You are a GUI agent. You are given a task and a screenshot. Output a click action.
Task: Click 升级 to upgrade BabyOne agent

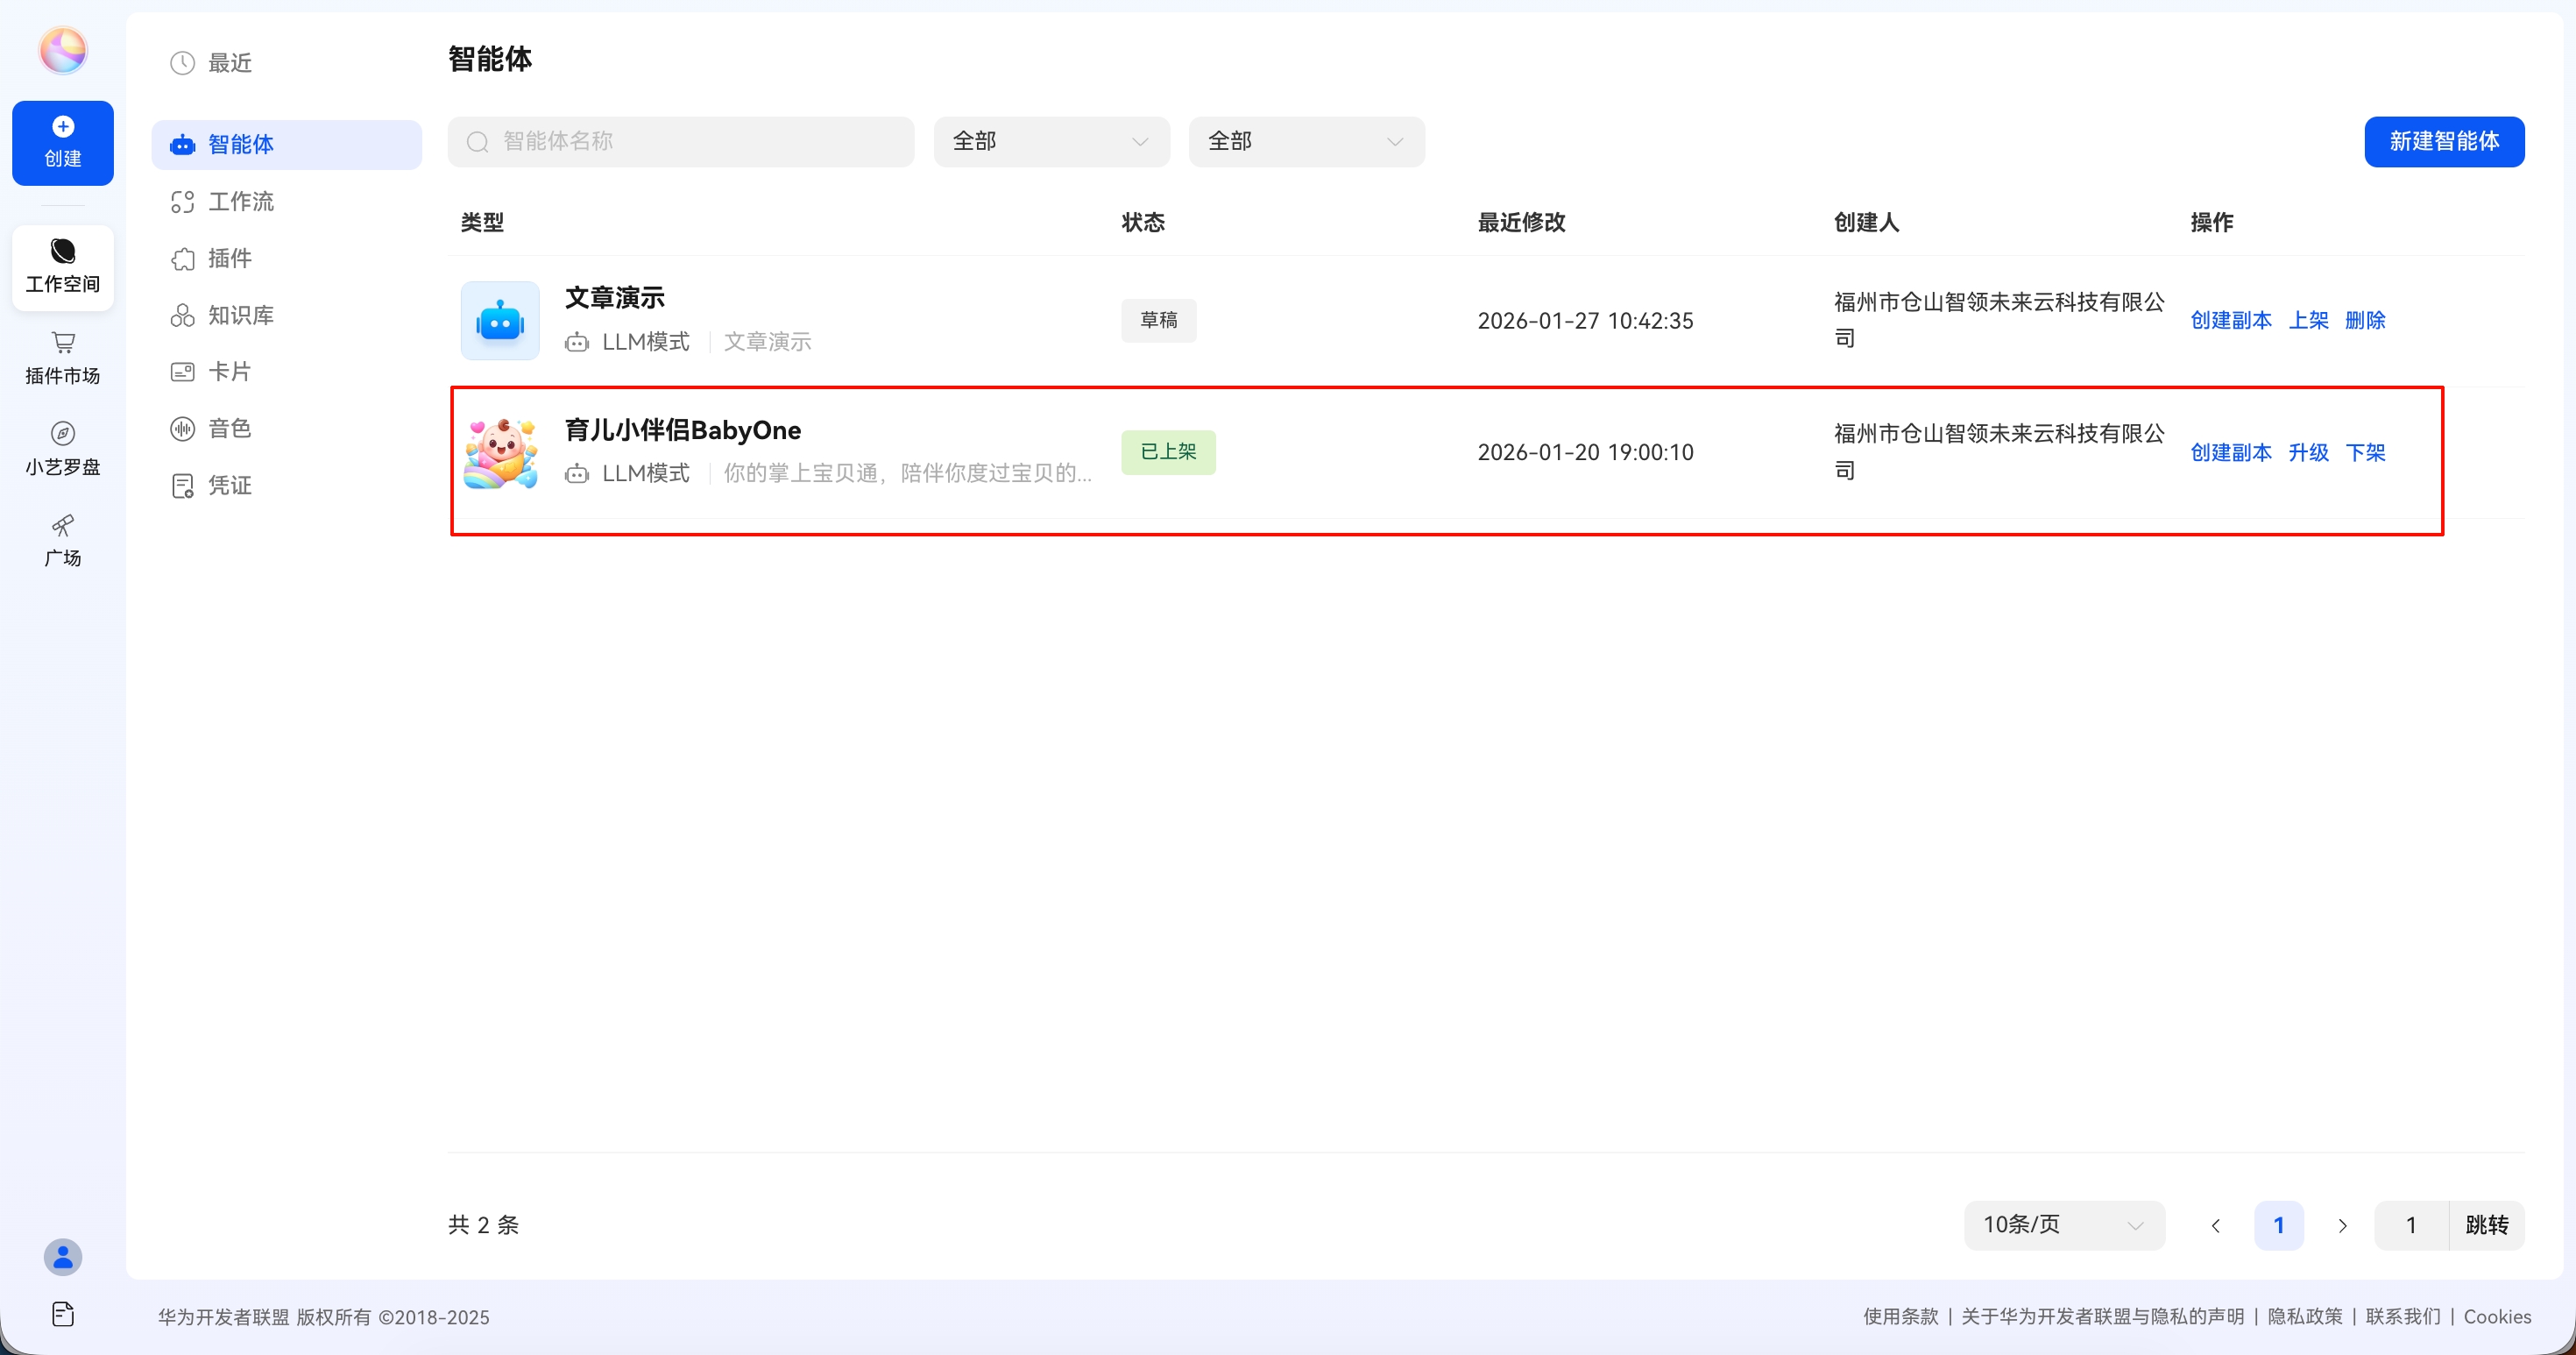[2309, 452]
